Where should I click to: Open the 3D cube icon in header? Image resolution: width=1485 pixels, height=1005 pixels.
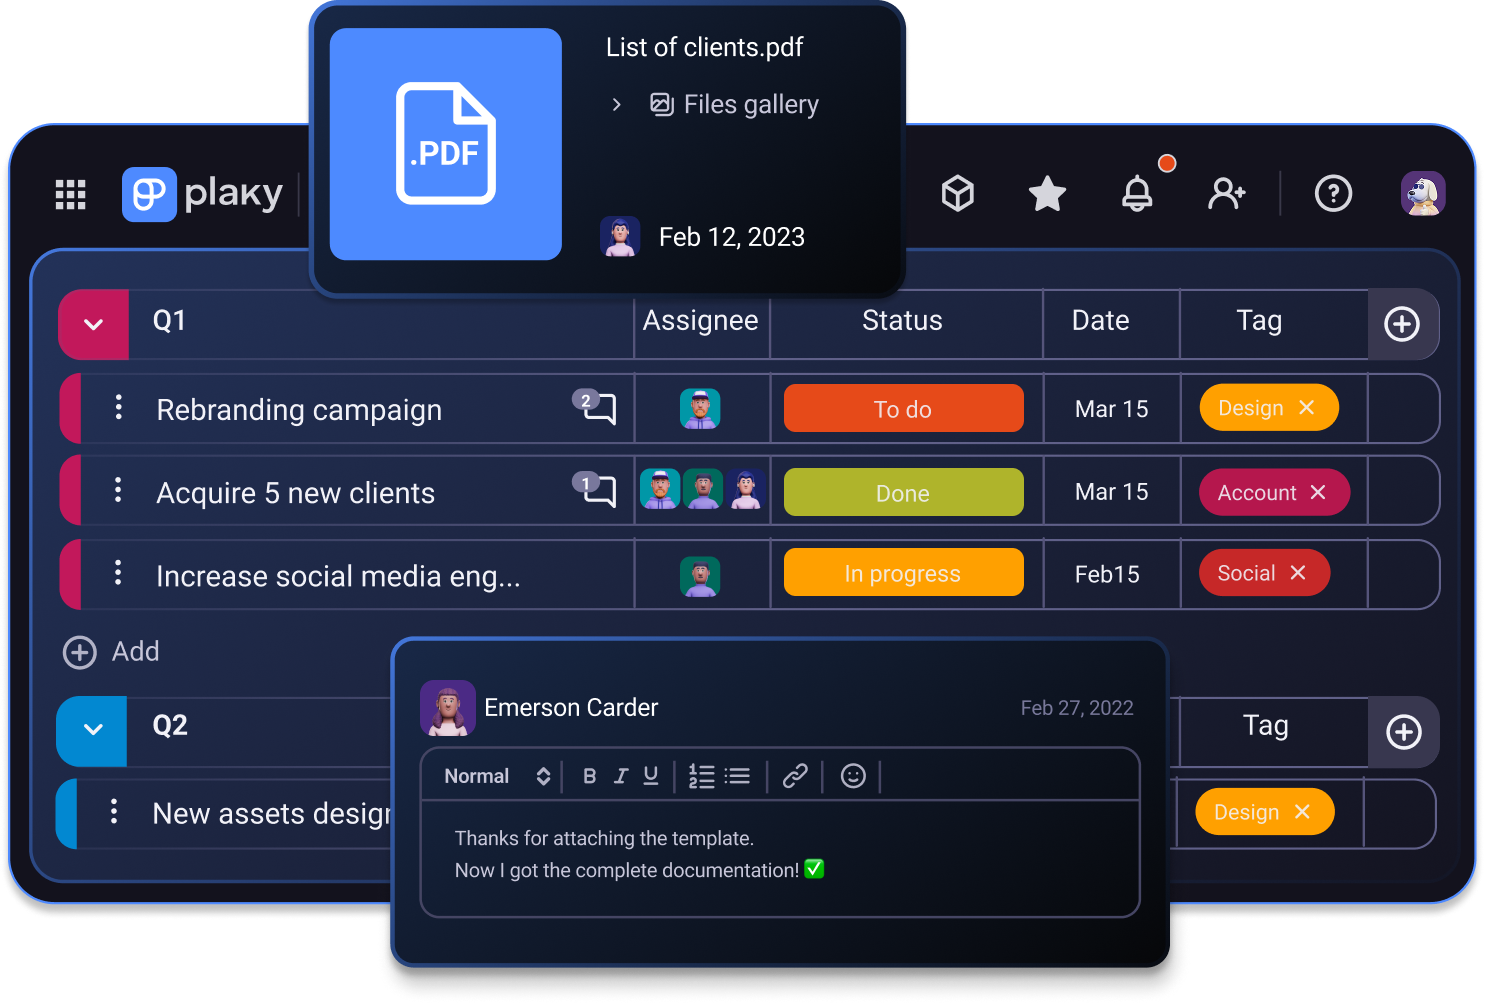pyautogui.click(x=957, y=193)
